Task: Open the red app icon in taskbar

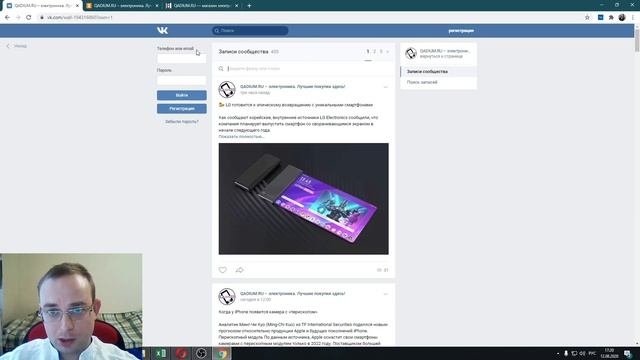Action: [x=181, y=353]
